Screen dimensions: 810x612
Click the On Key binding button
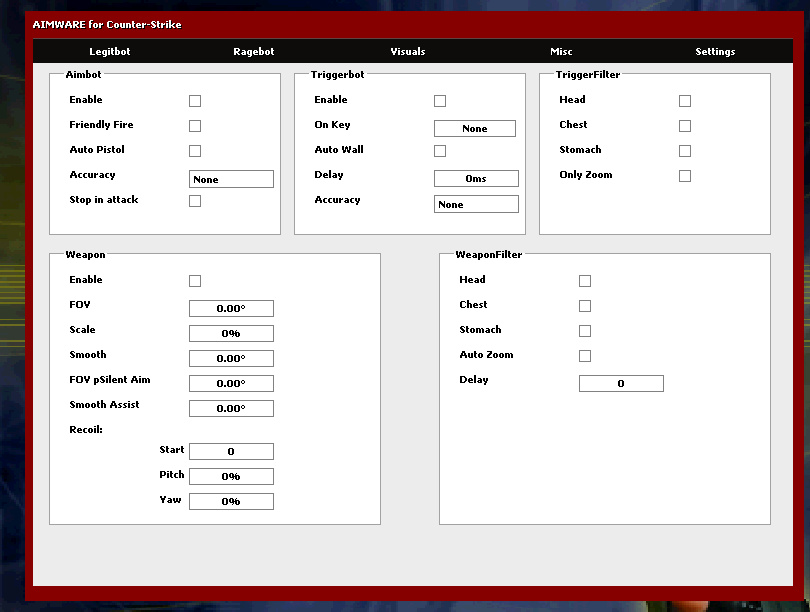pos(475,129)
